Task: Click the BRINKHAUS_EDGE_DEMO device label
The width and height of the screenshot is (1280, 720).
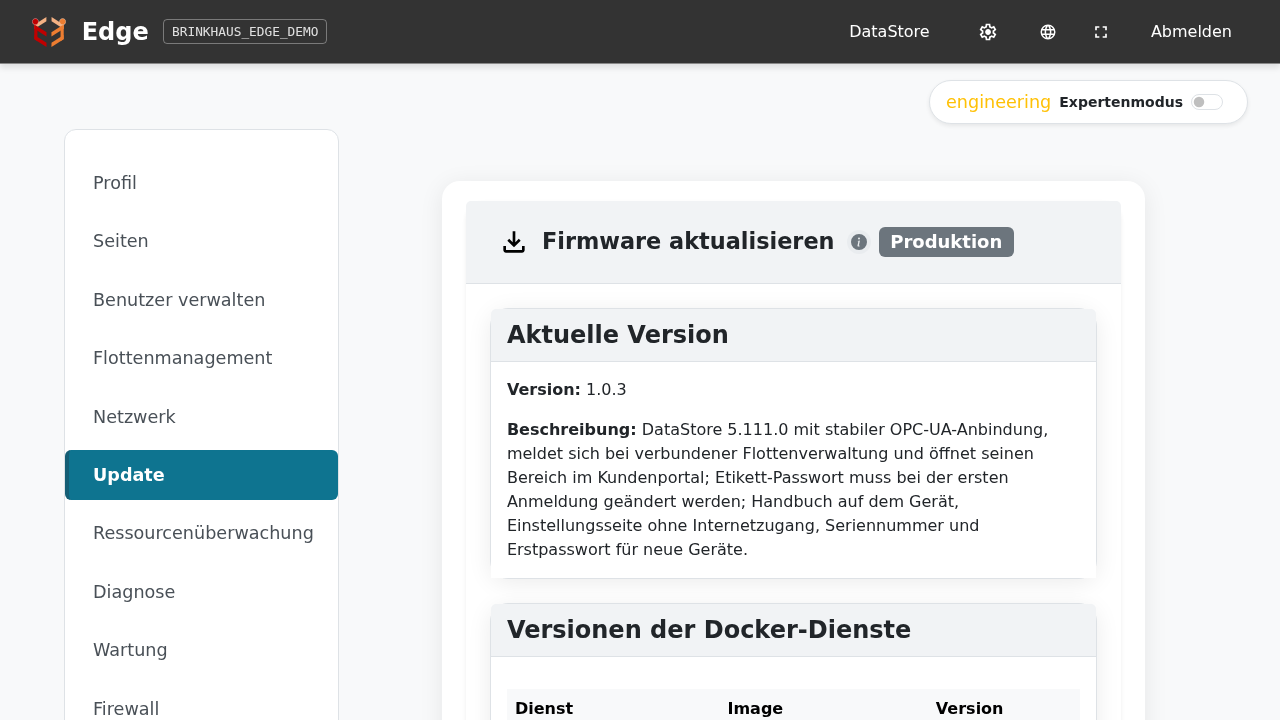Action: tap(245, 32)
